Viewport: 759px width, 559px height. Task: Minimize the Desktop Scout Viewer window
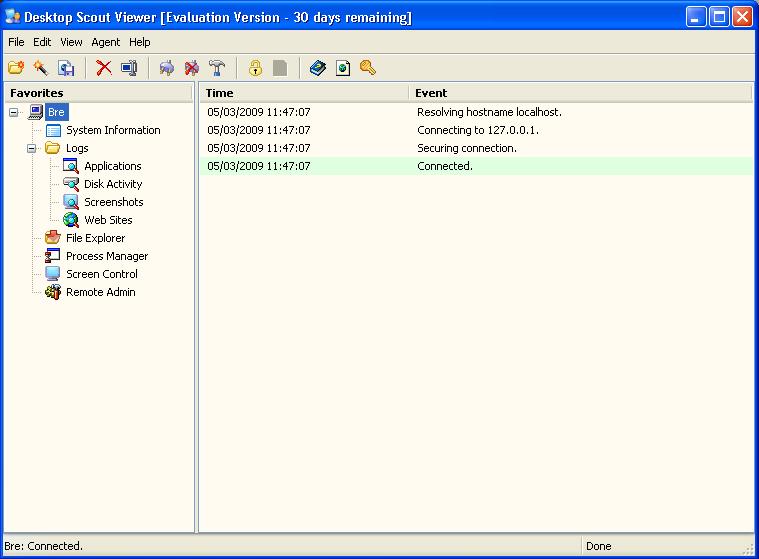tap(696, 17)
